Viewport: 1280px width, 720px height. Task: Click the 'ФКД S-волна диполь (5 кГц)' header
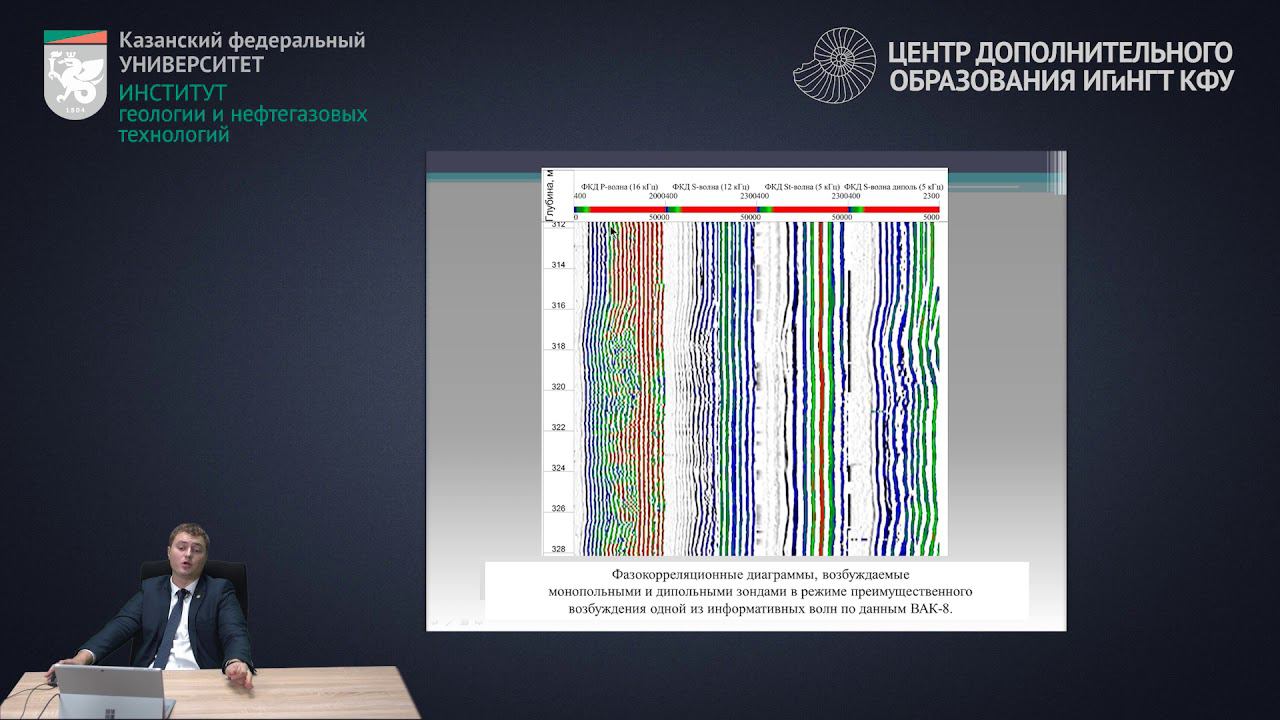coord(894,187)
